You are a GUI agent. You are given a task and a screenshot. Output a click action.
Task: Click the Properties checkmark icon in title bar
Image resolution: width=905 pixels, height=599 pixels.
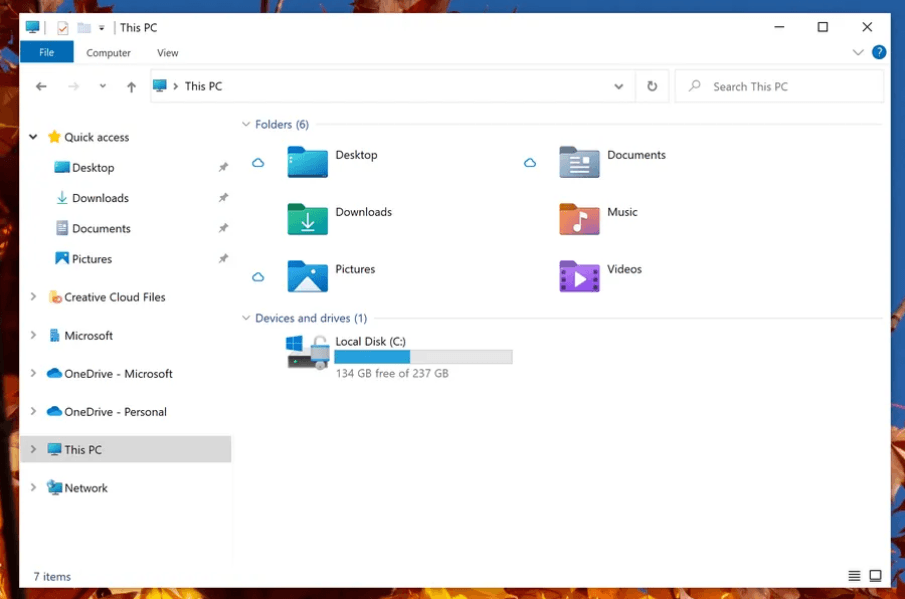coord(63,28)
